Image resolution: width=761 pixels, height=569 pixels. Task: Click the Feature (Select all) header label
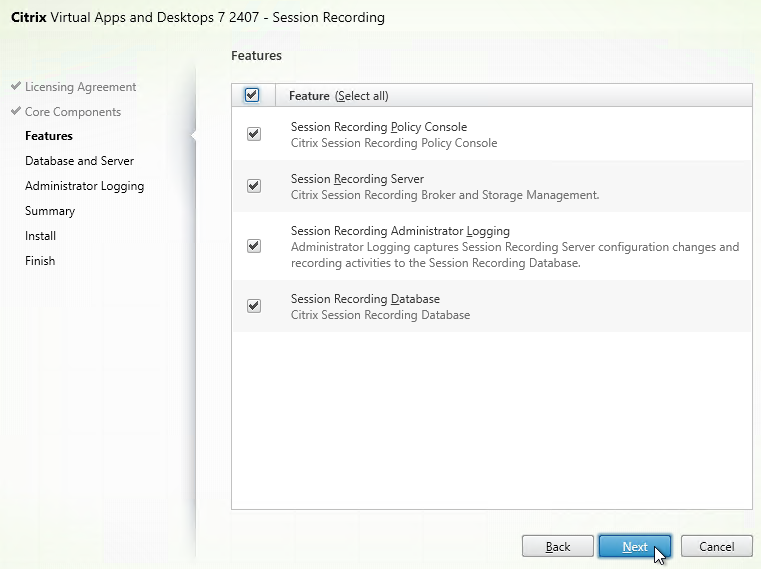click(339, 96)
